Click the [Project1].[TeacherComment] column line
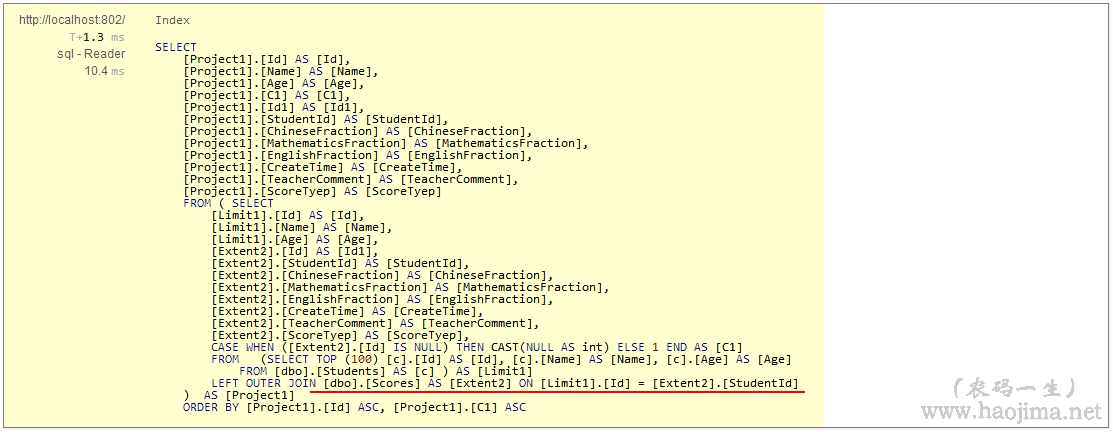Image resolution: width=1113 pixels, height=432 pixels. (x=350, y=179)
